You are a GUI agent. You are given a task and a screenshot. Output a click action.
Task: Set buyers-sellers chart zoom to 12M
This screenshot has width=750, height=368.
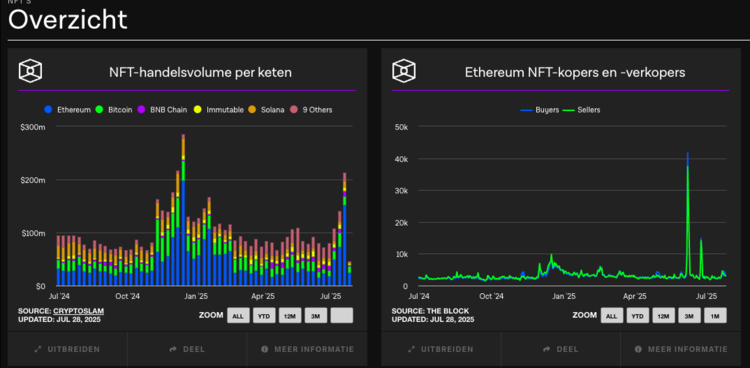point(663,315)
